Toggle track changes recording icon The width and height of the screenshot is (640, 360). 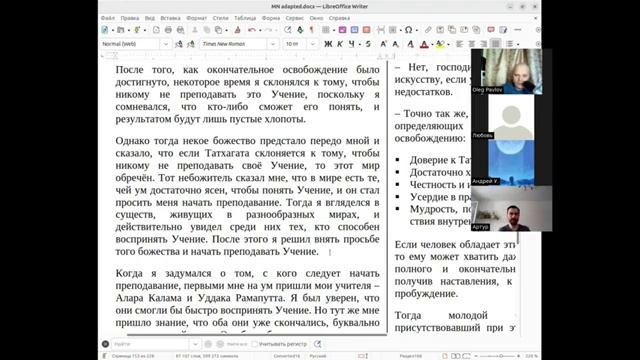pos(503,30)
